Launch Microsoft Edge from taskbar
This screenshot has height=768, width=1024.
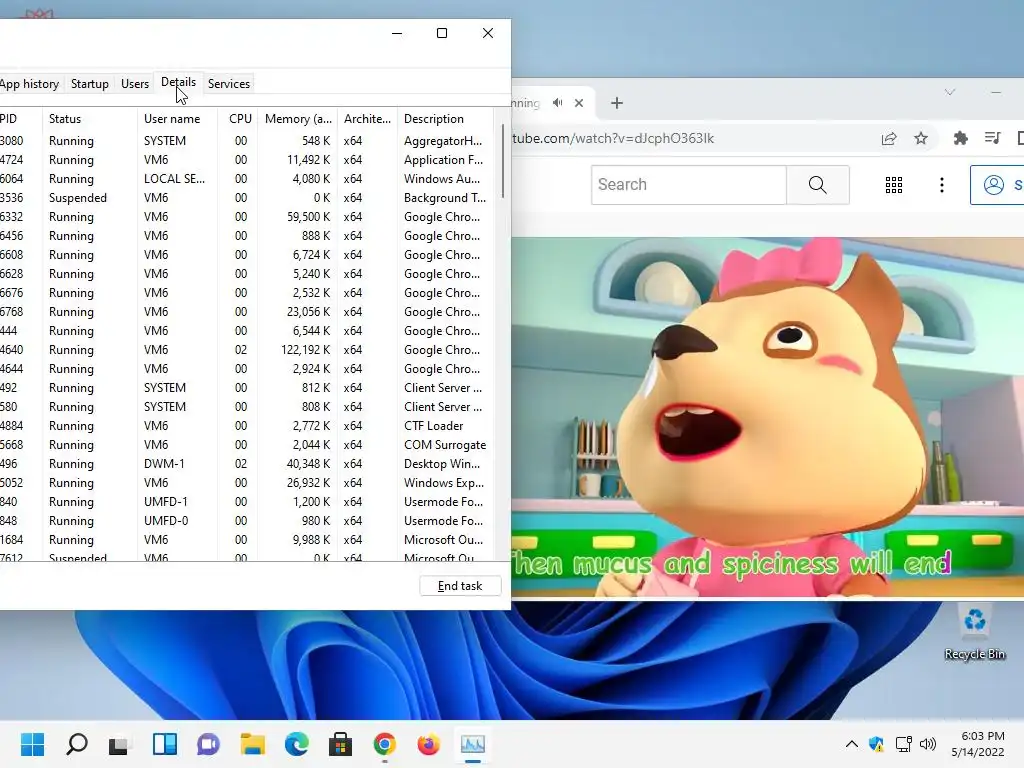tap(296, 744)
